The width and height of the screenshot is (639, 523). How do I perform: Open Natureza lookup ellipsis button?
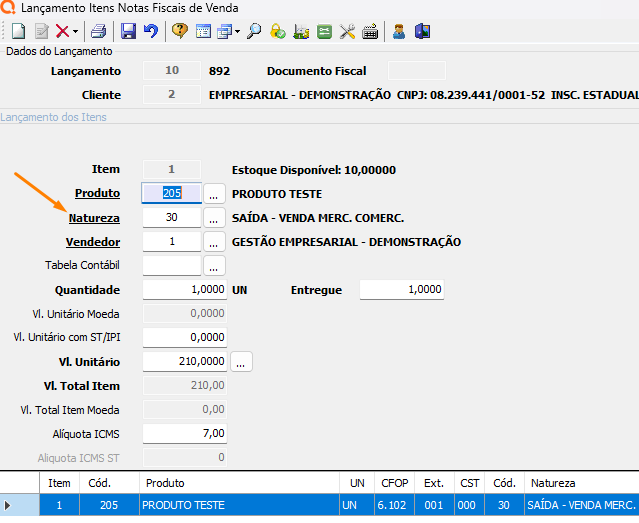[215, 217]
